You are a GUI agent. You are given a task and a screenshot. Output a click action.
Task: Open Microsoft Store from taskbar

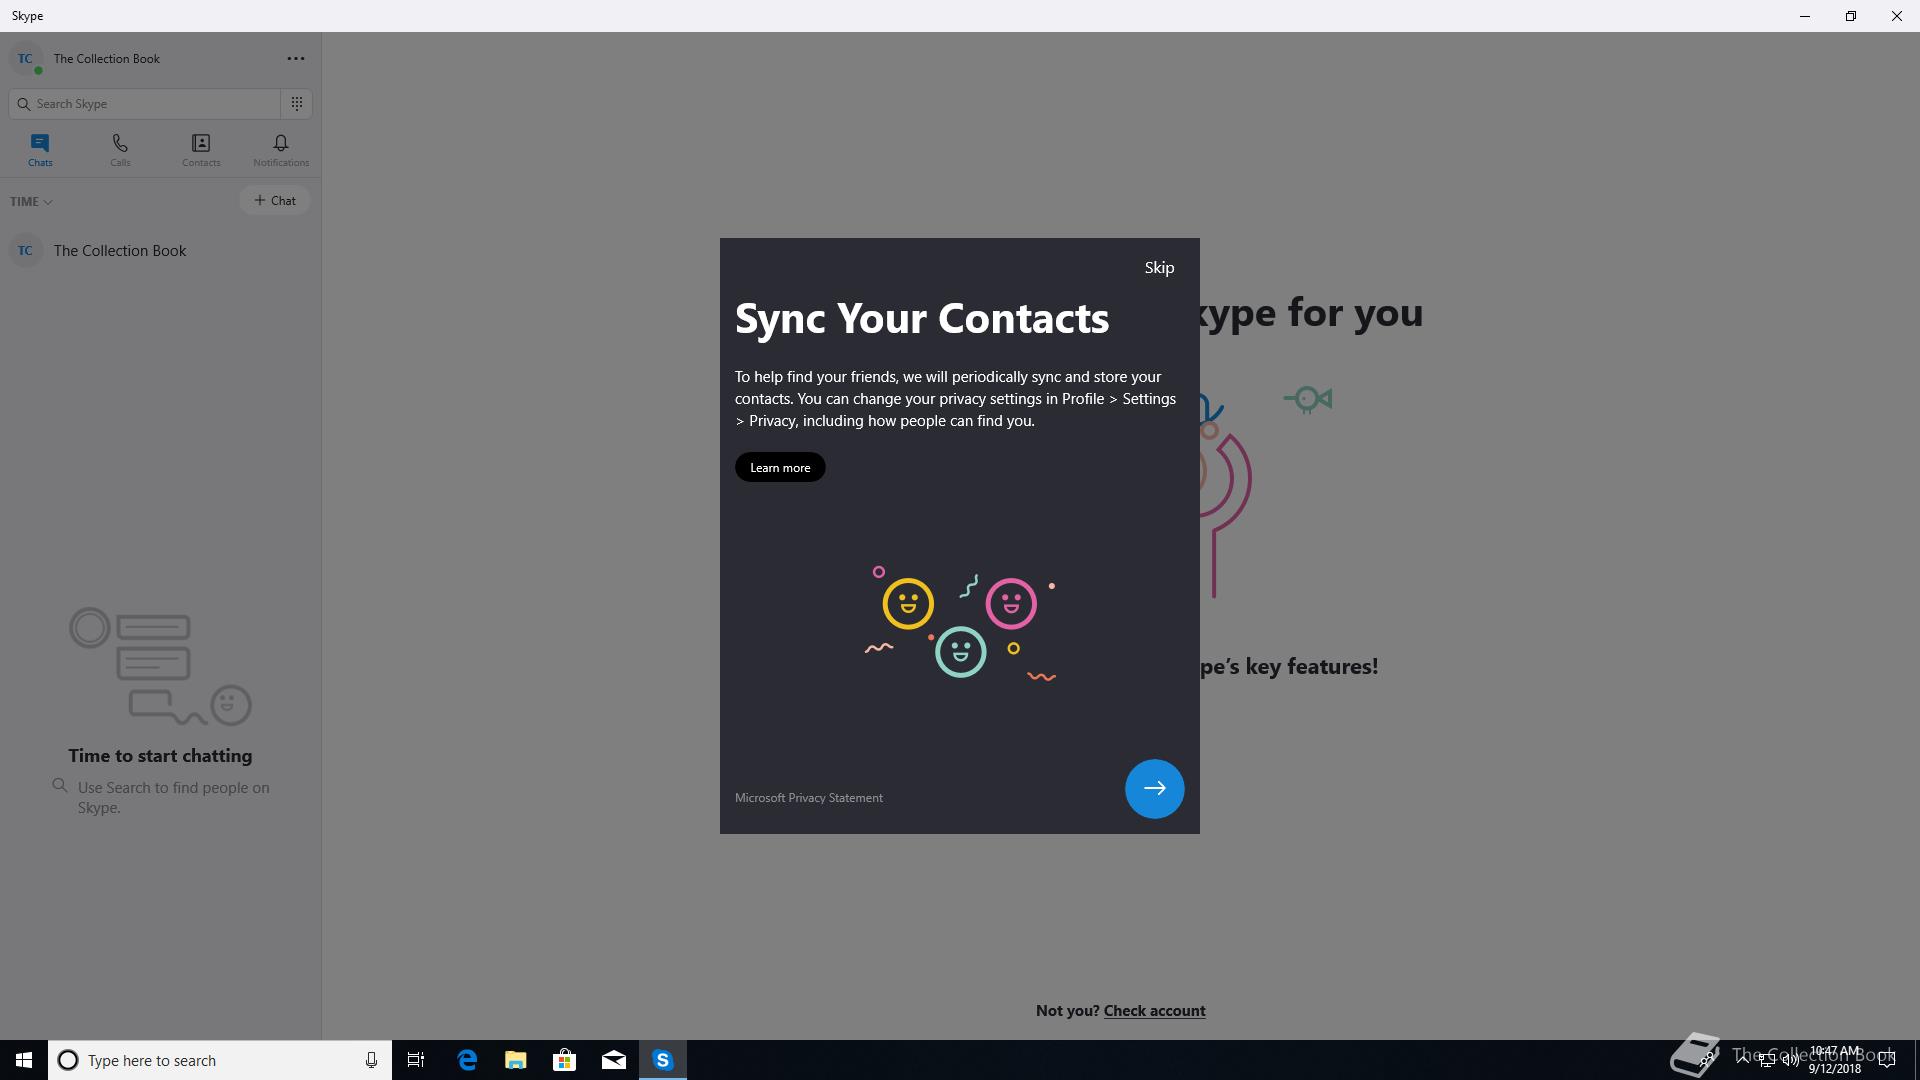pyautogui.click(x=565, y=1060)
